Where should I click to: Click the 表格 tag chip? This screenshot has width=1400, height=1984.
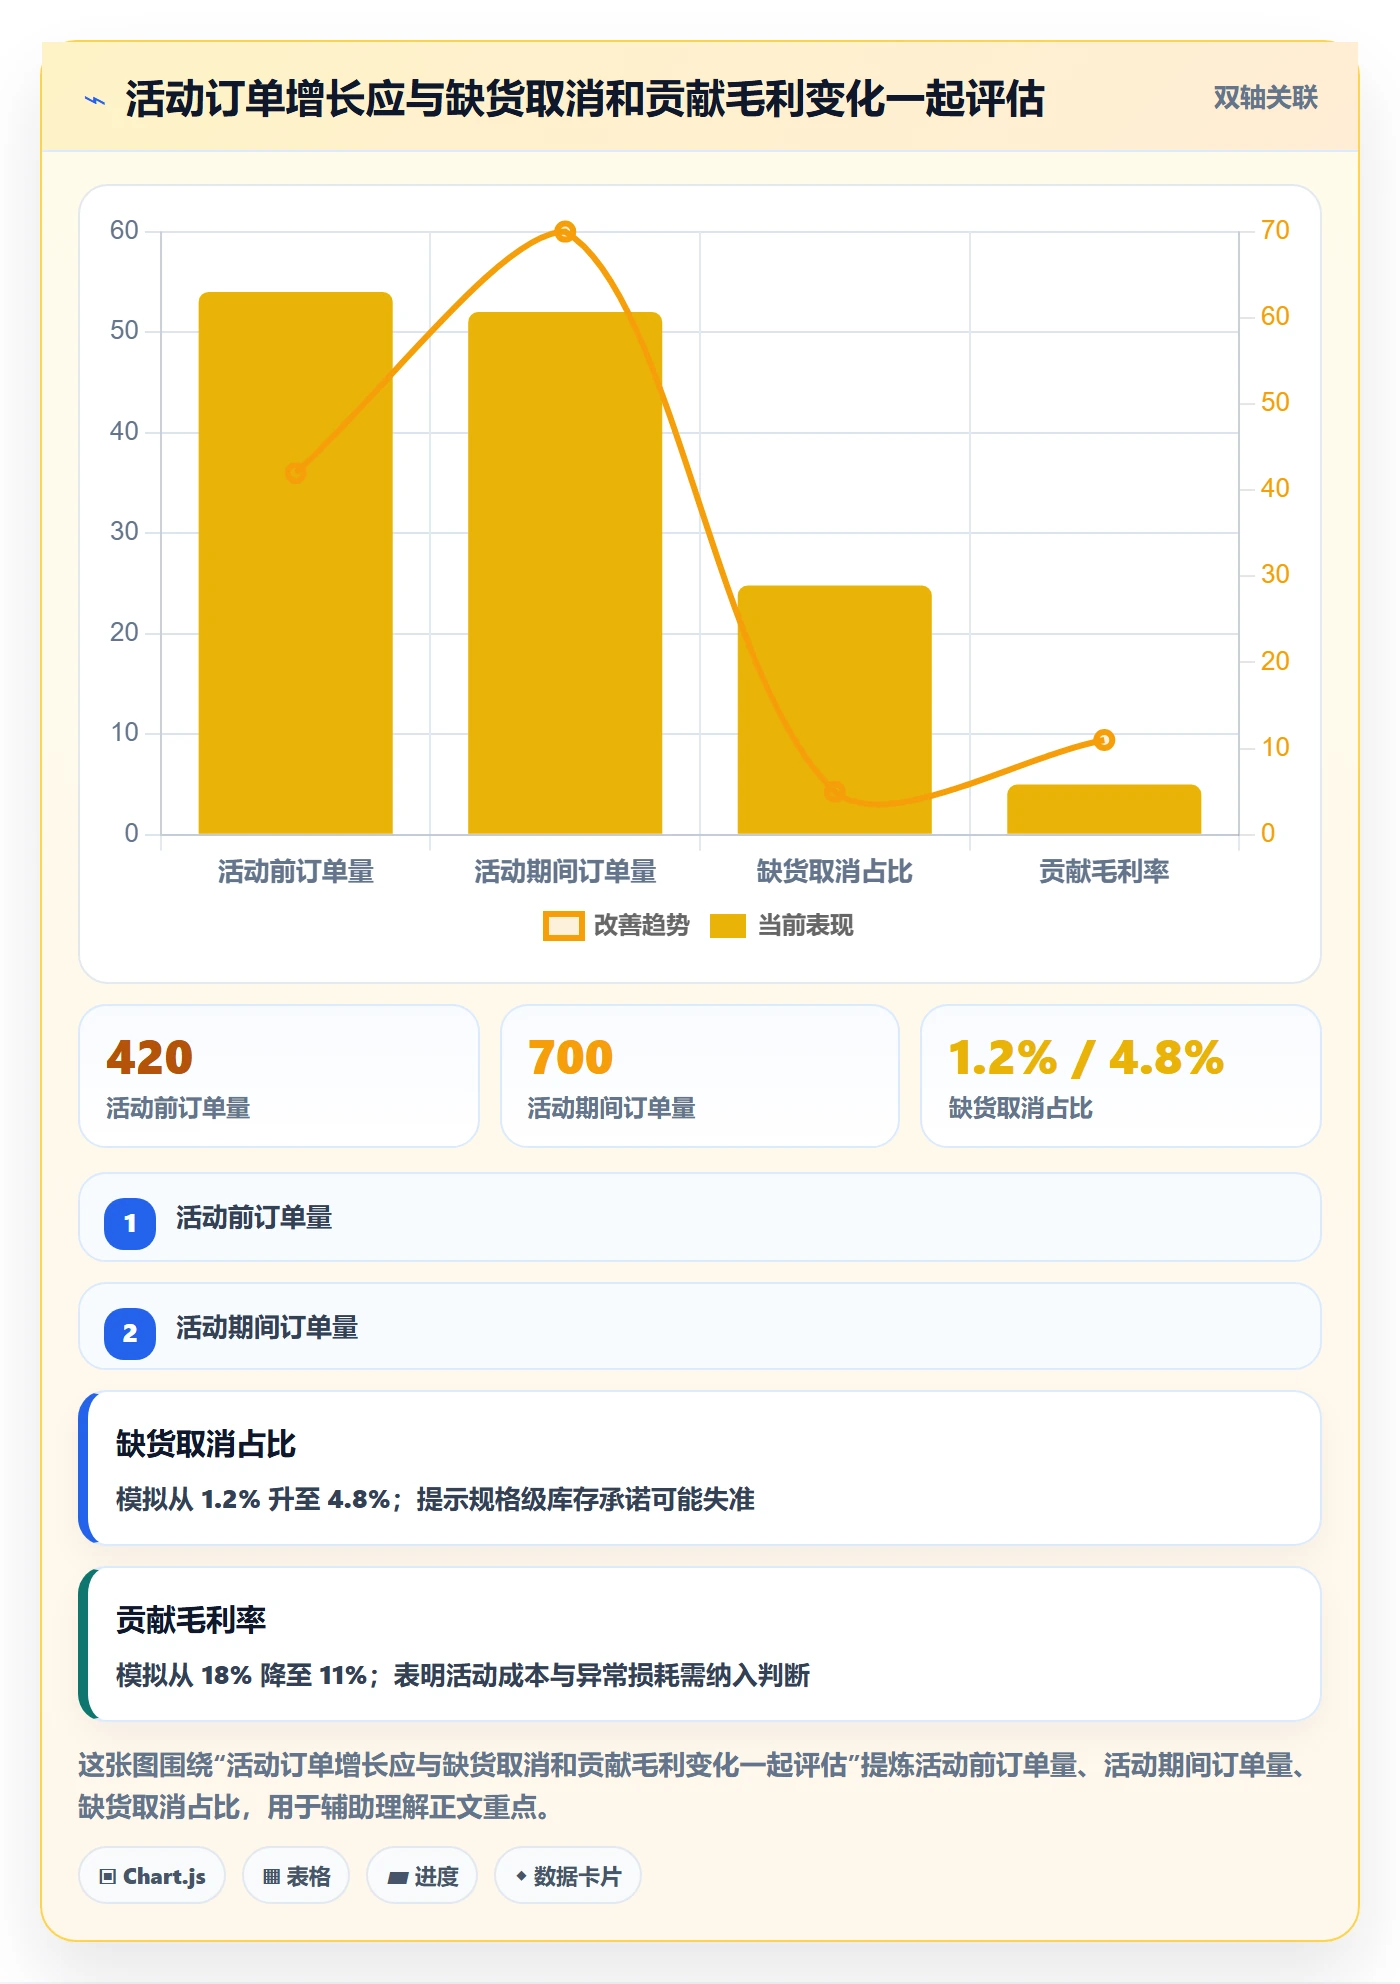pyautogui.click(x=296, y=1876)
